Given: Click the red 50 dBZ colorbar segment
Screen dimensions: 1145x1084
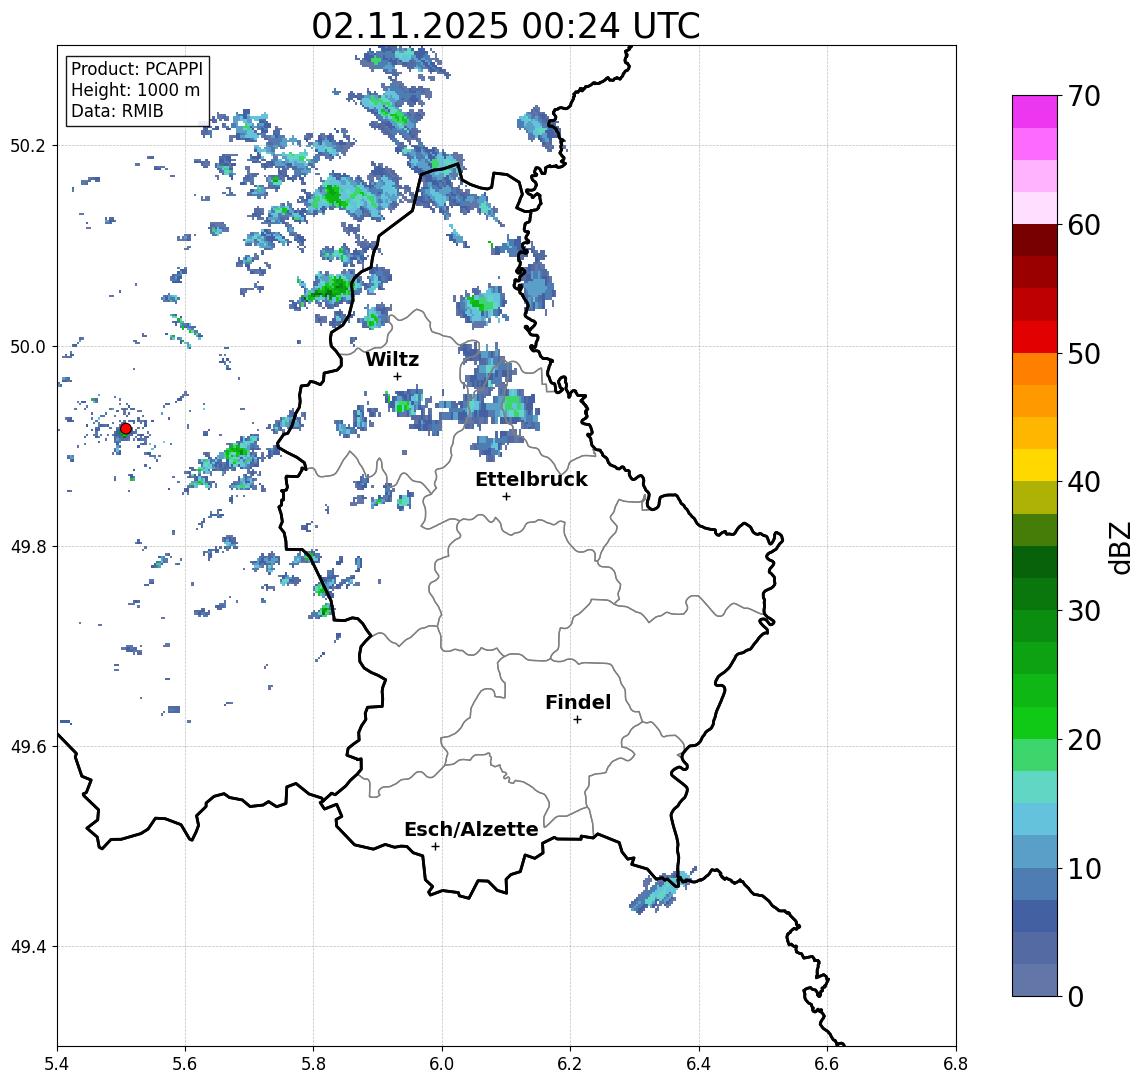Looking at the screenshot, I should click(1035, 337).
